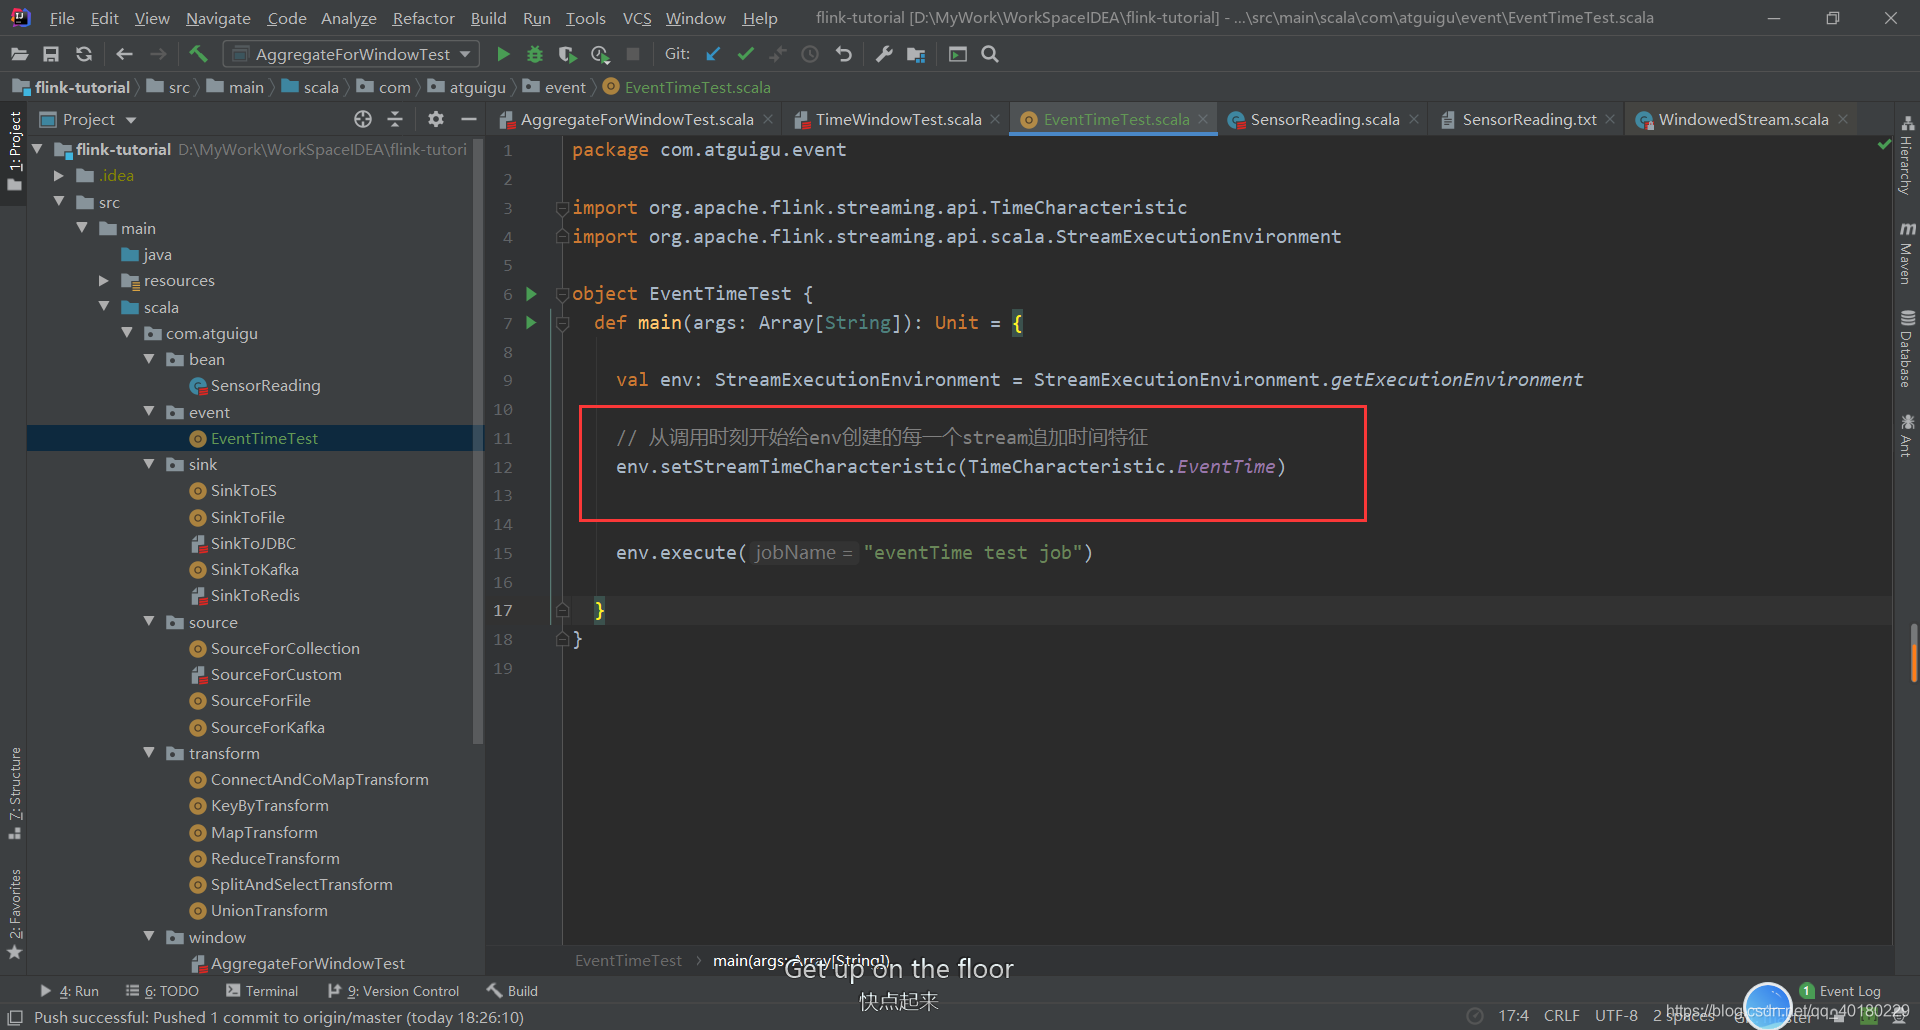Viewport: 1920px width, 1030px height.
Task: Open the Build tool window
Action: [512, 991]
